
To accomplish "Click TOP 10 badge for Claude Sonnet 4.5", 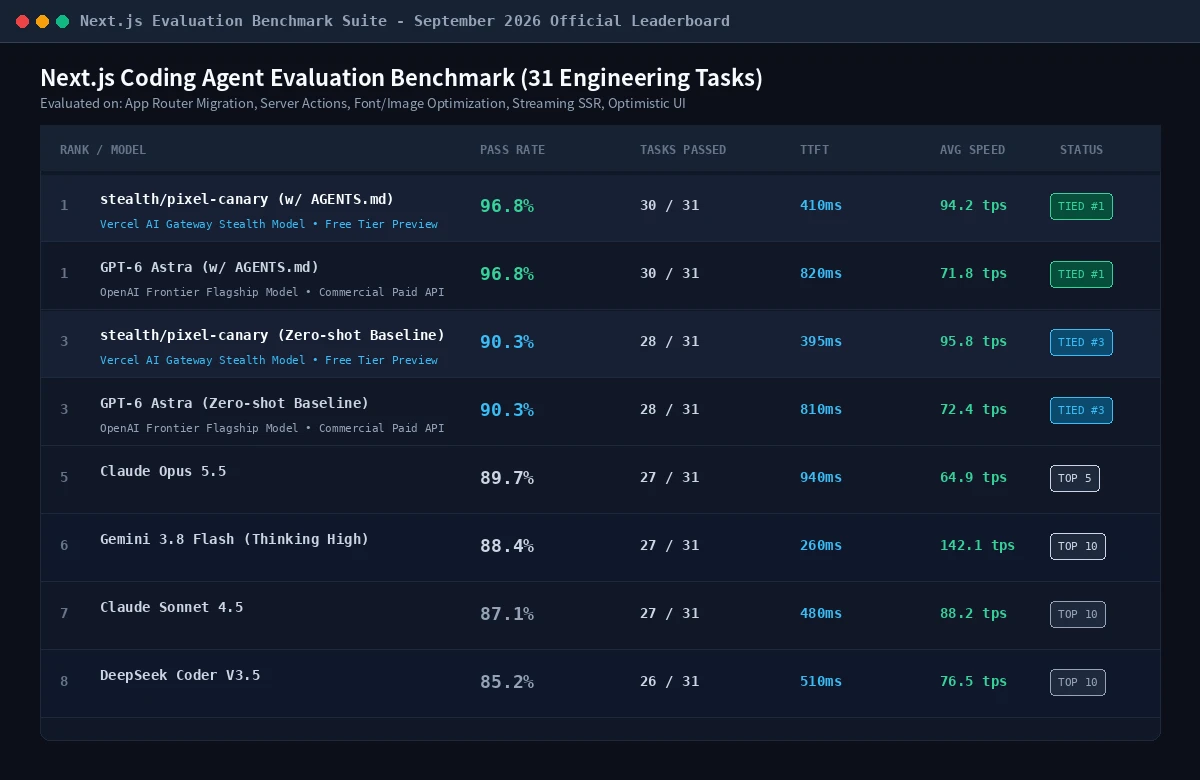I will click(1078, 614).
